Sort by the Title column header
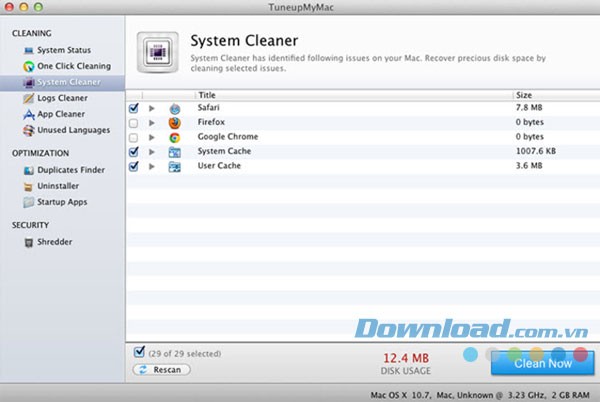Screen dimensions: 600x402 click(207, 95)
